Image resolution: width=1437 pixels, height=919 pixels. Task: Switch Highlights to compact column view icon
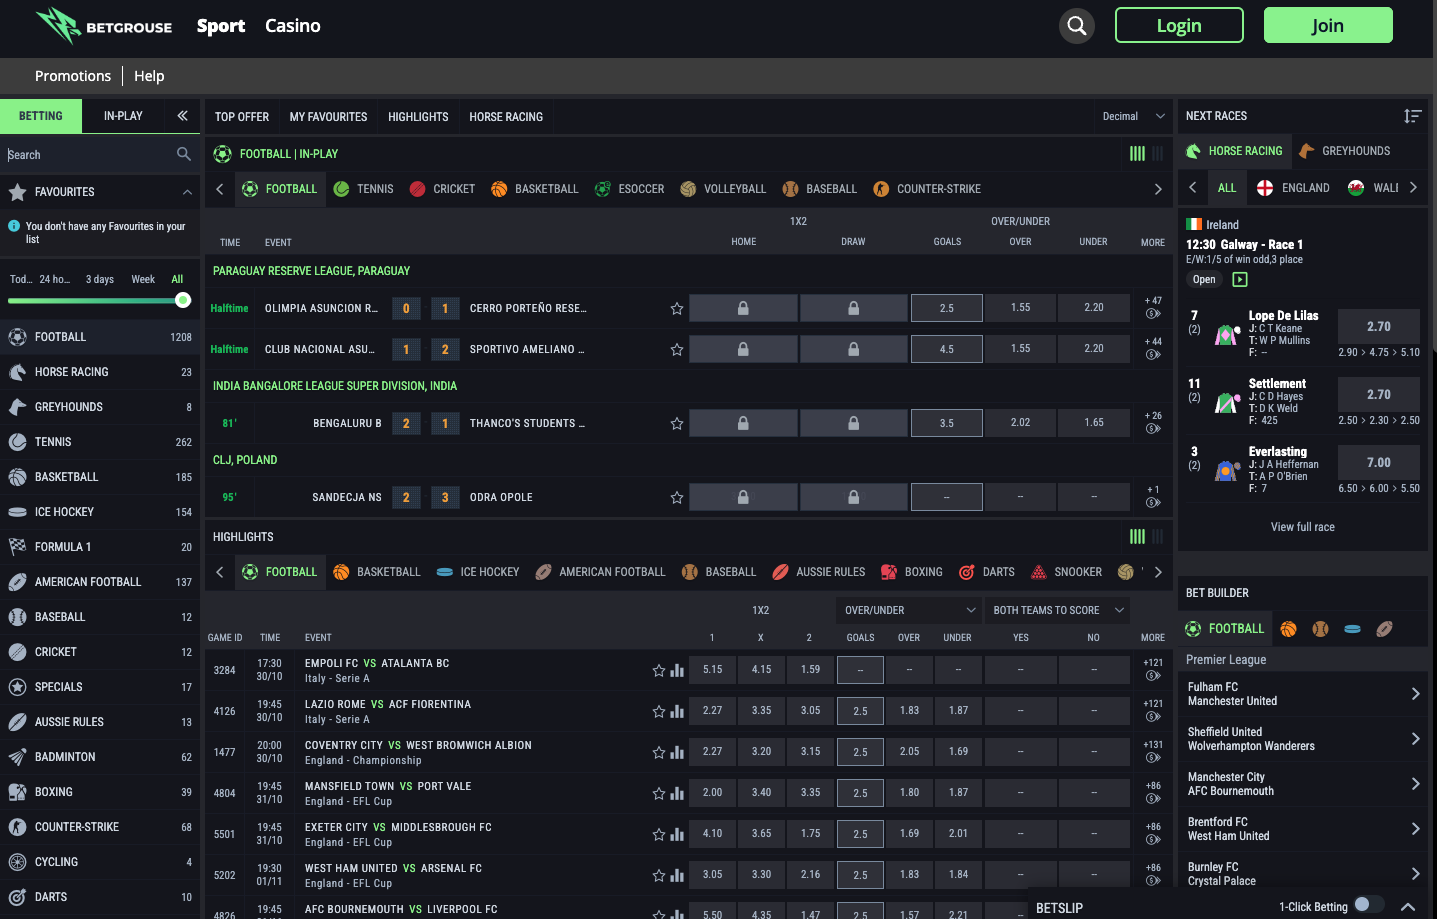(x=1157, y=537)
